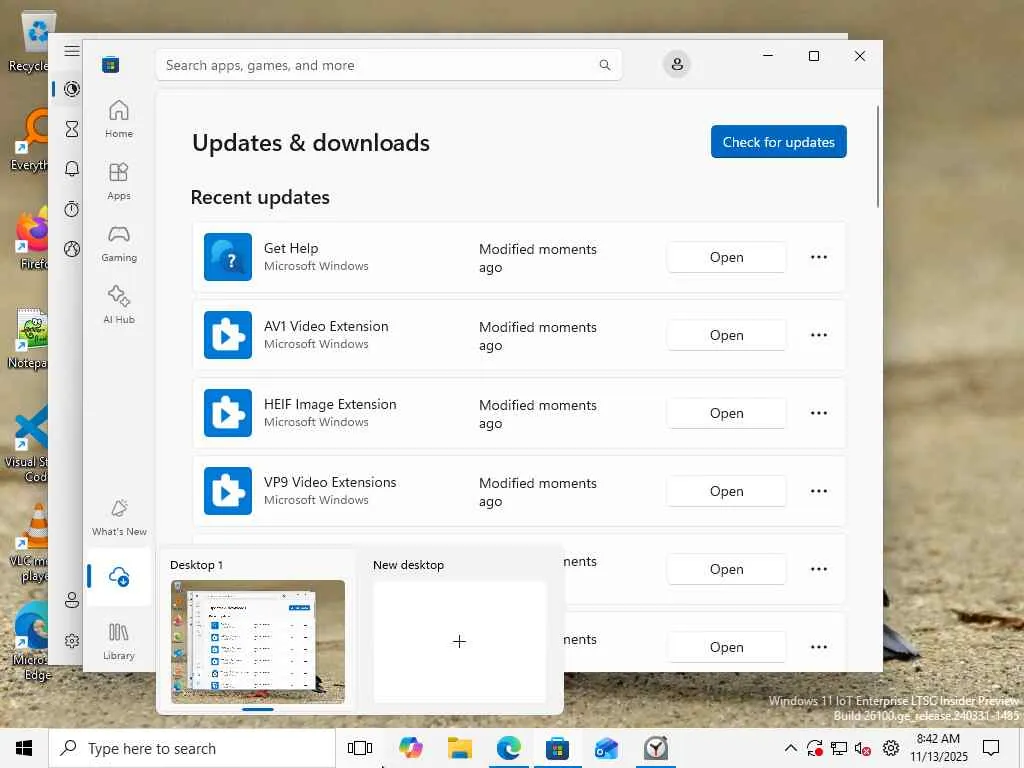Click the Store page vertical scrollbar
Image resolution: width=1024 pixels, height=768 pixels.
pos(878,157)
